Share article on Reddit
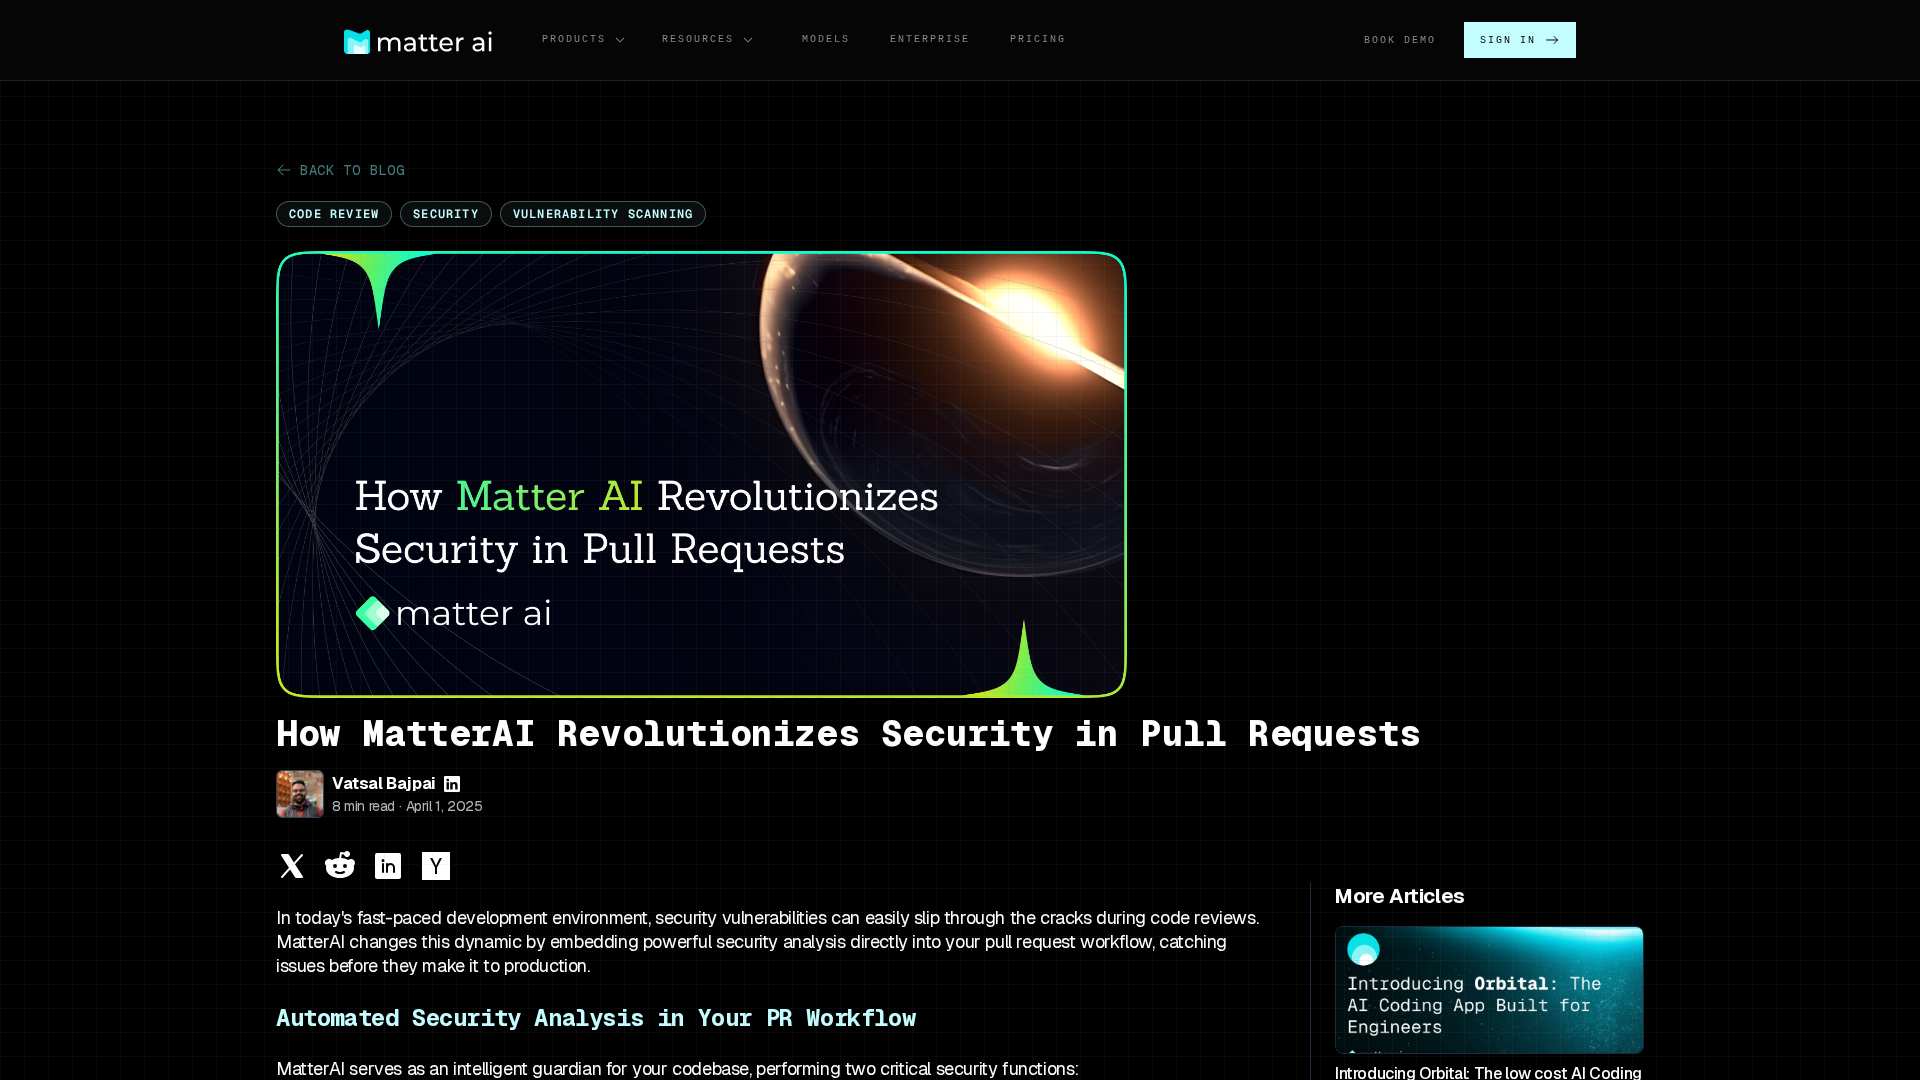 pyautogui.click(x=340, y=866)
